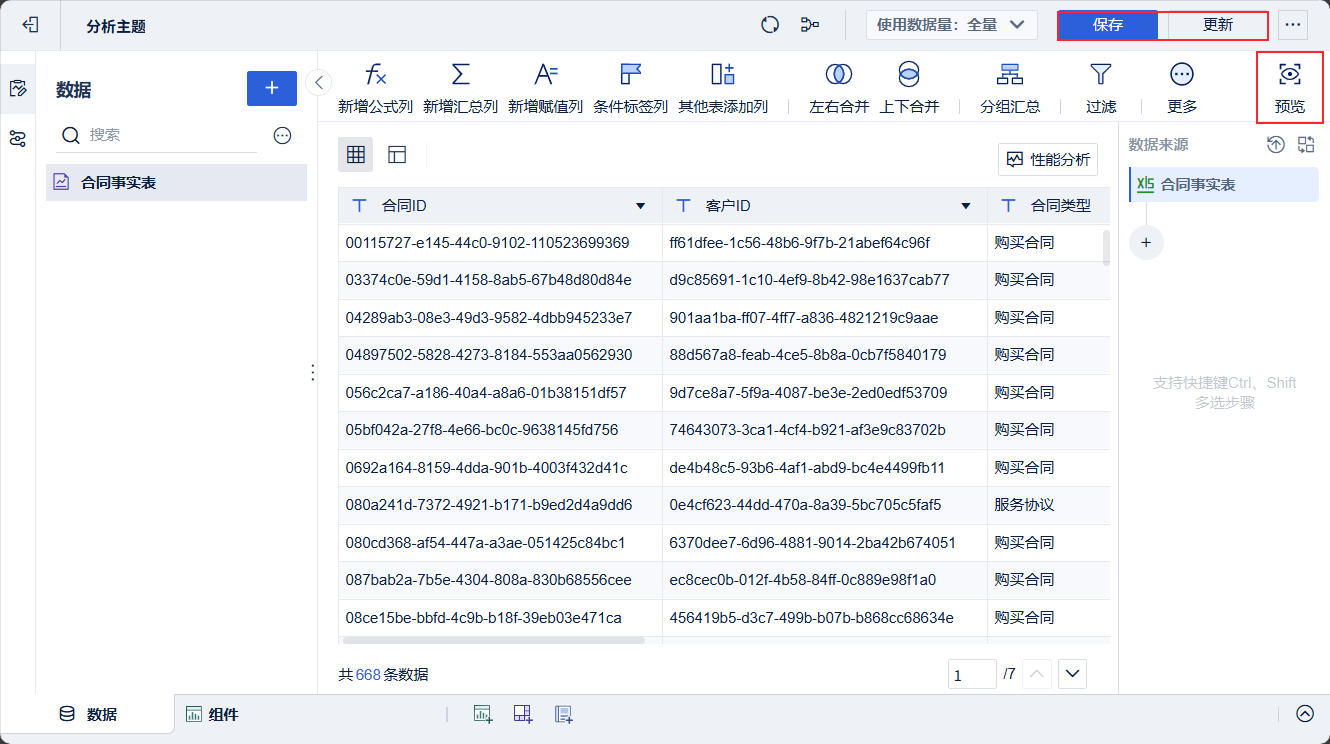Click cell 6370dee7-6d96-4881-9014-2ba42b674051

(x=825, y=543)
